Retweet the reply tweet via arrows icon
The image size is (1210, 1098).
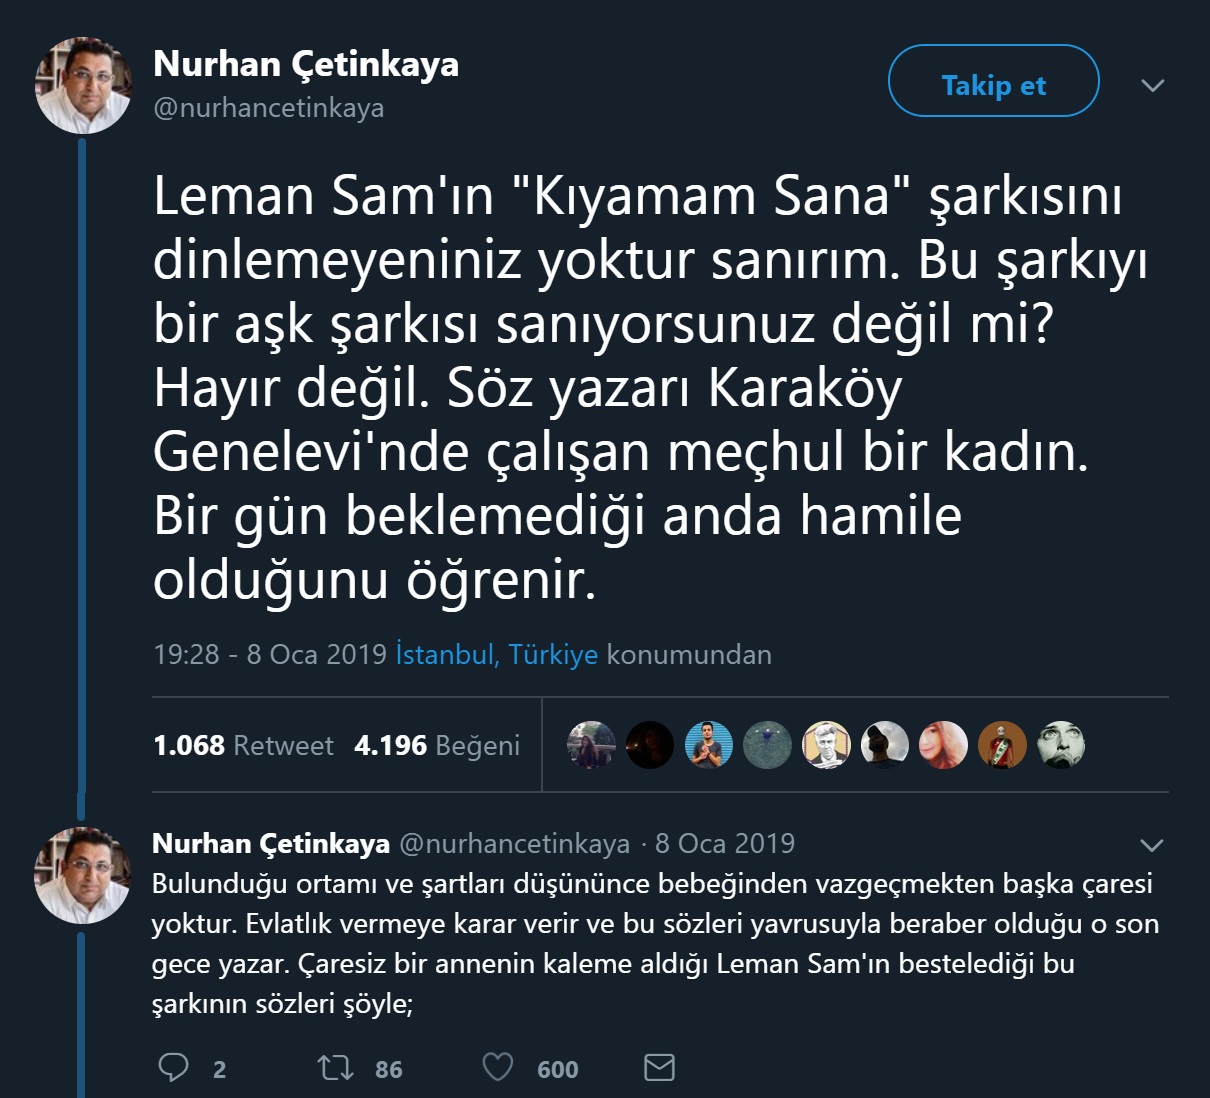[335, 1067]
